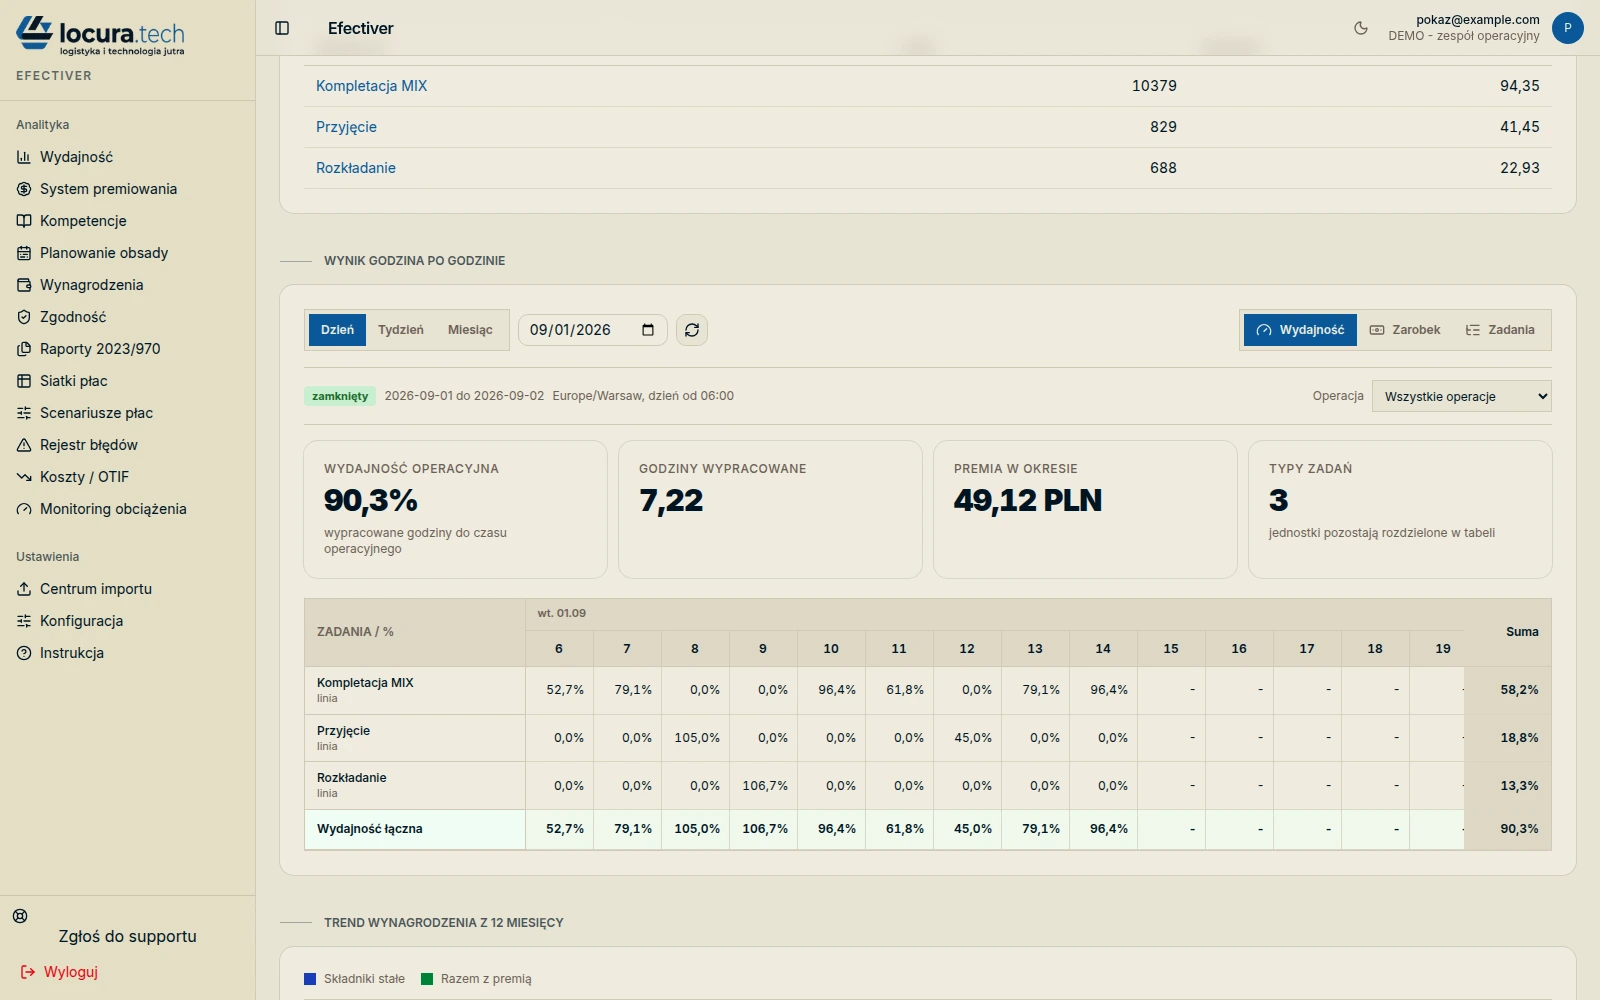Click the Zgodność shield icon

pyautogui.click(x=24, y=317)
